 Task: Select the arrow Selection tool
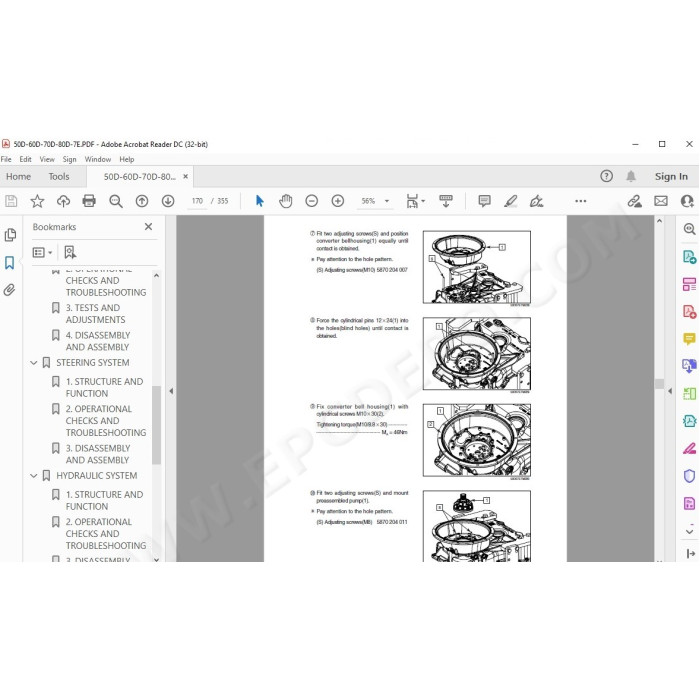(x=259, y=201)
